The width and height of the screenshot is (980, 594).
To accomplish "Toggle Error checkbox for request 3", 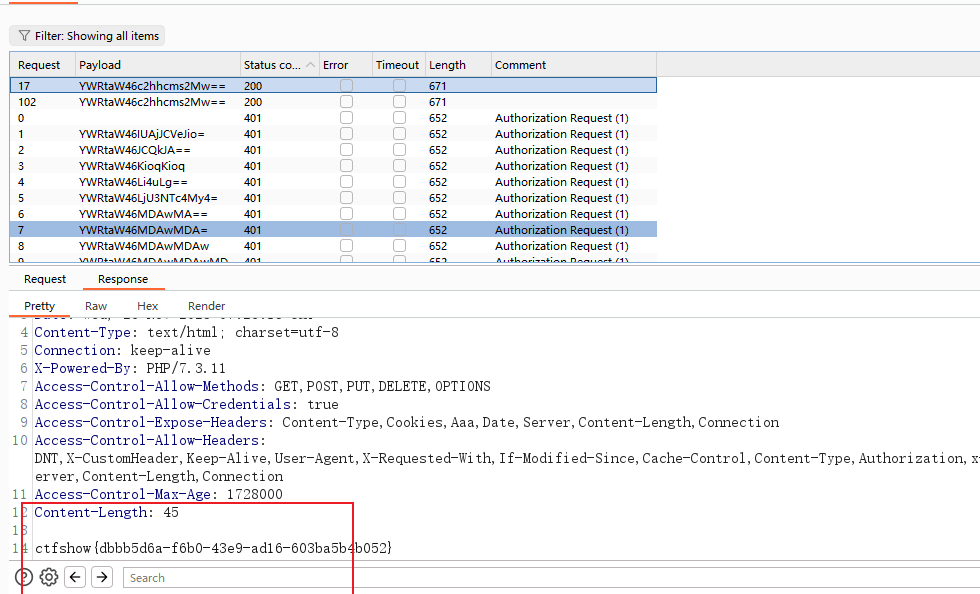I will pos(346,166).
